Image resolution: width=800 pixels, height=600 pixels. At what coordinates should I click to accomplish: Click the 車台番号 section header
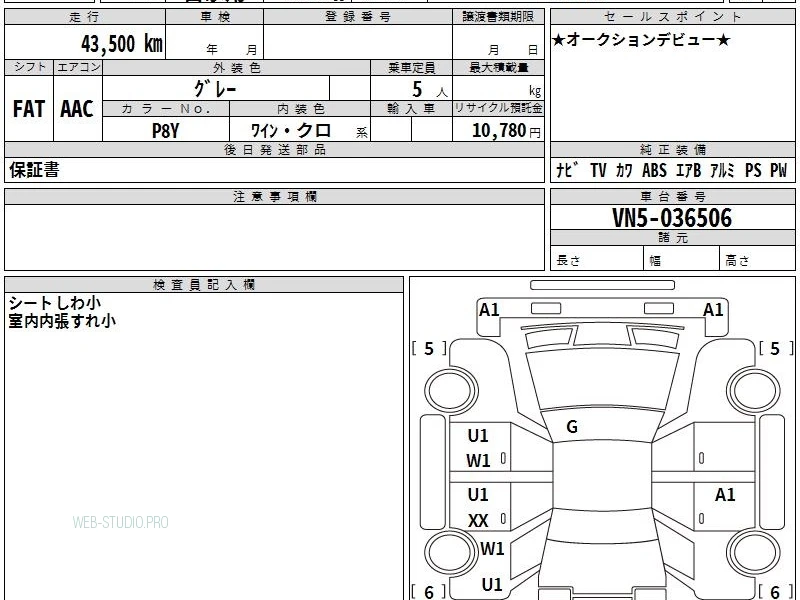pyautogui.click(x=672, y=196)
